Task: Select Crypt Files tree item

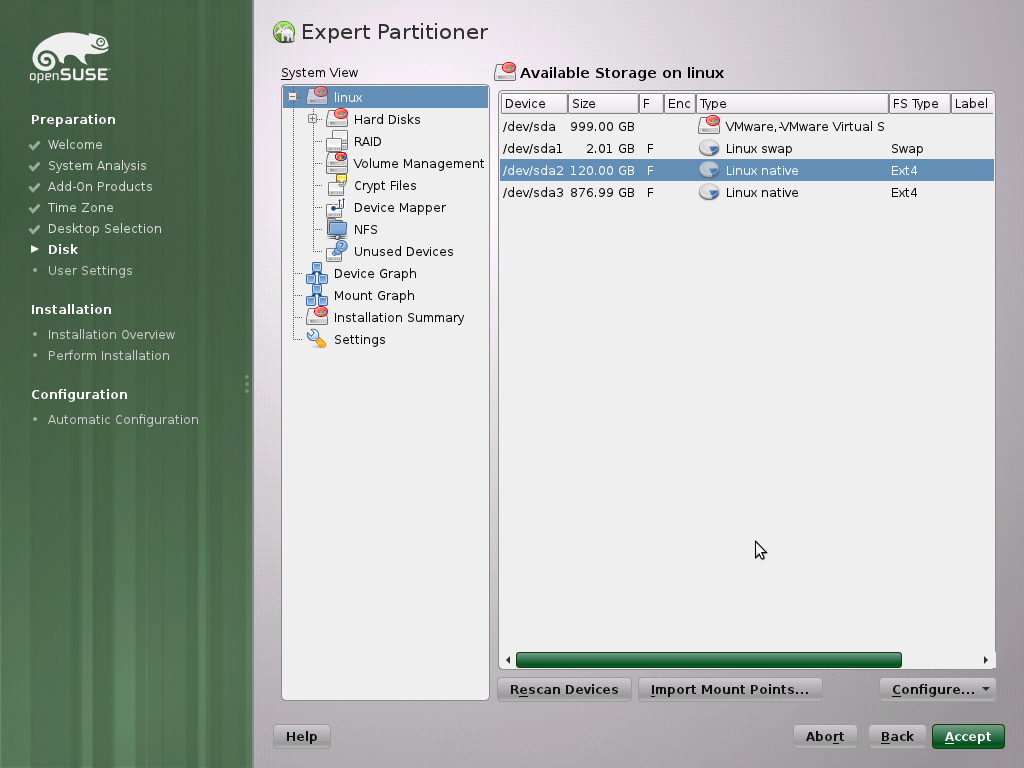Action: point(385,185)
